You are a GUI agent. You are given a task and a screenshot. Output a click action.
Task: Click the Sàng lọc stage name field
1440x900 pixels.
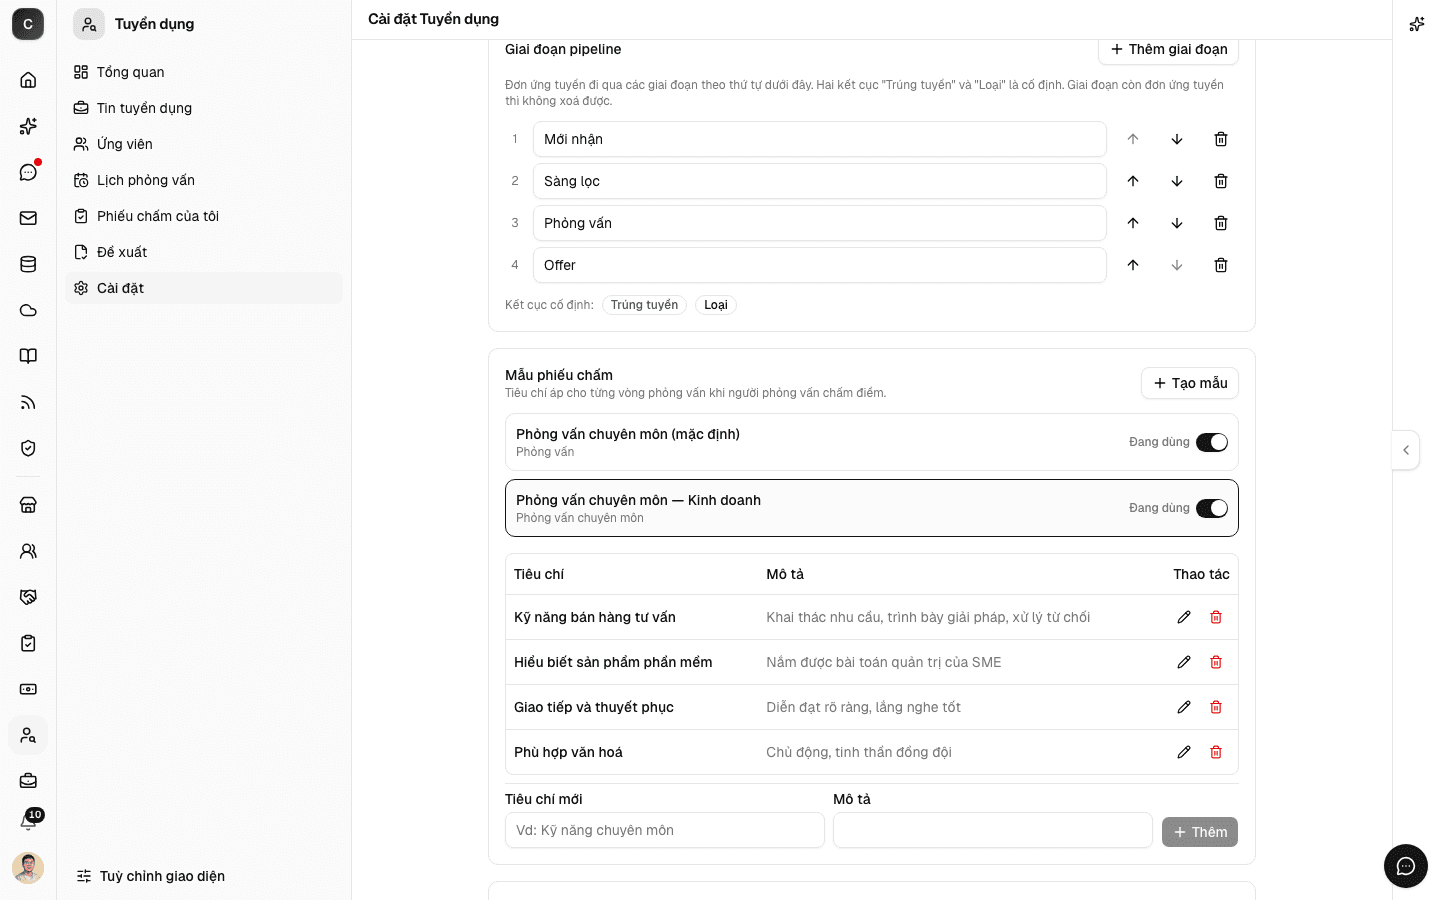(820, 181)
